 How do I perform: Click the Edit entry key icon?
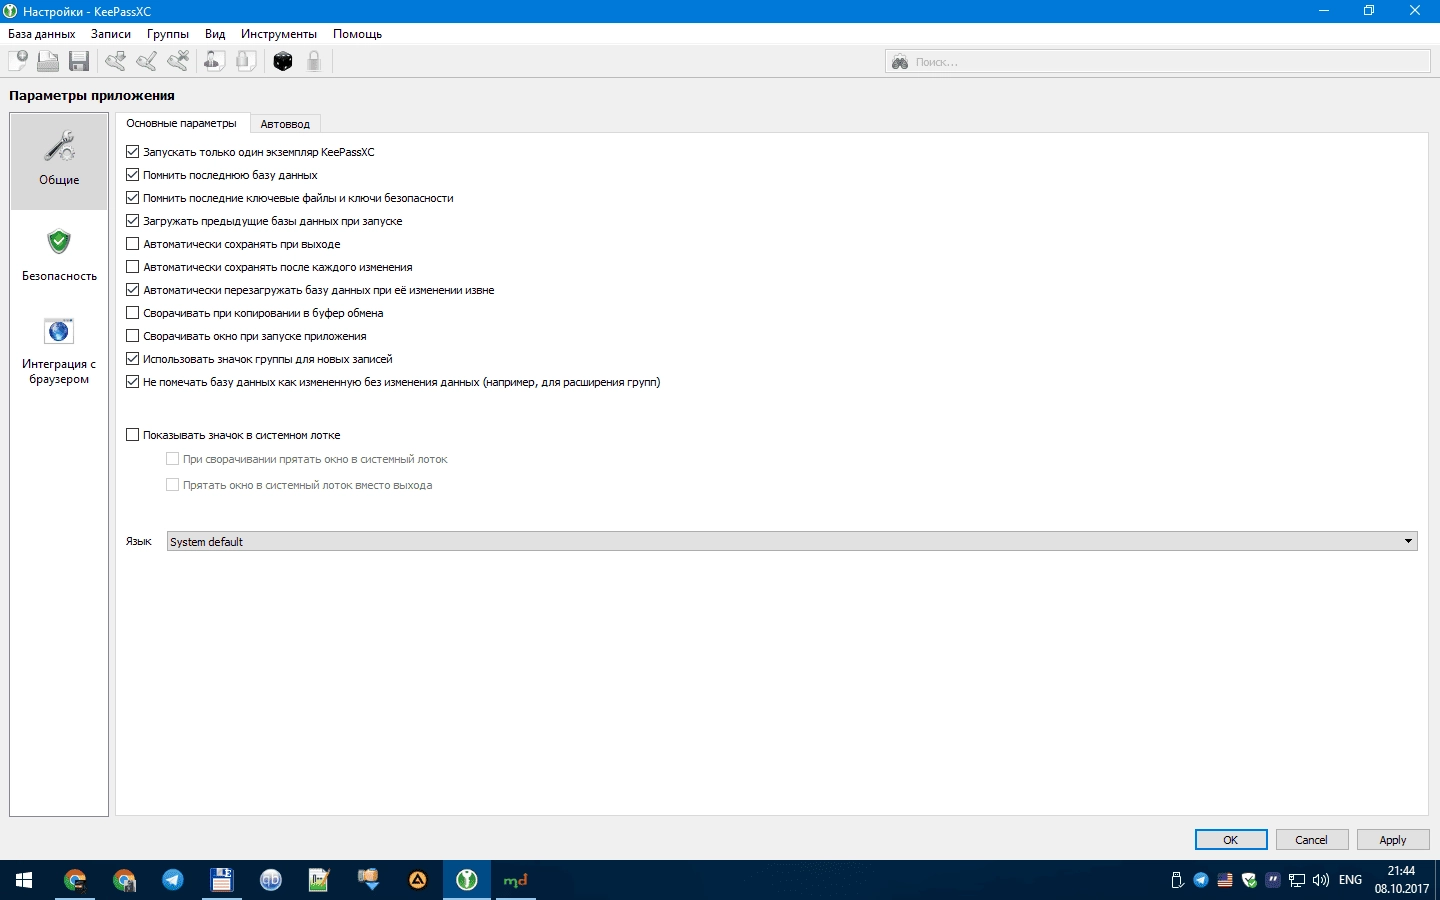click(x=147, y=61)
